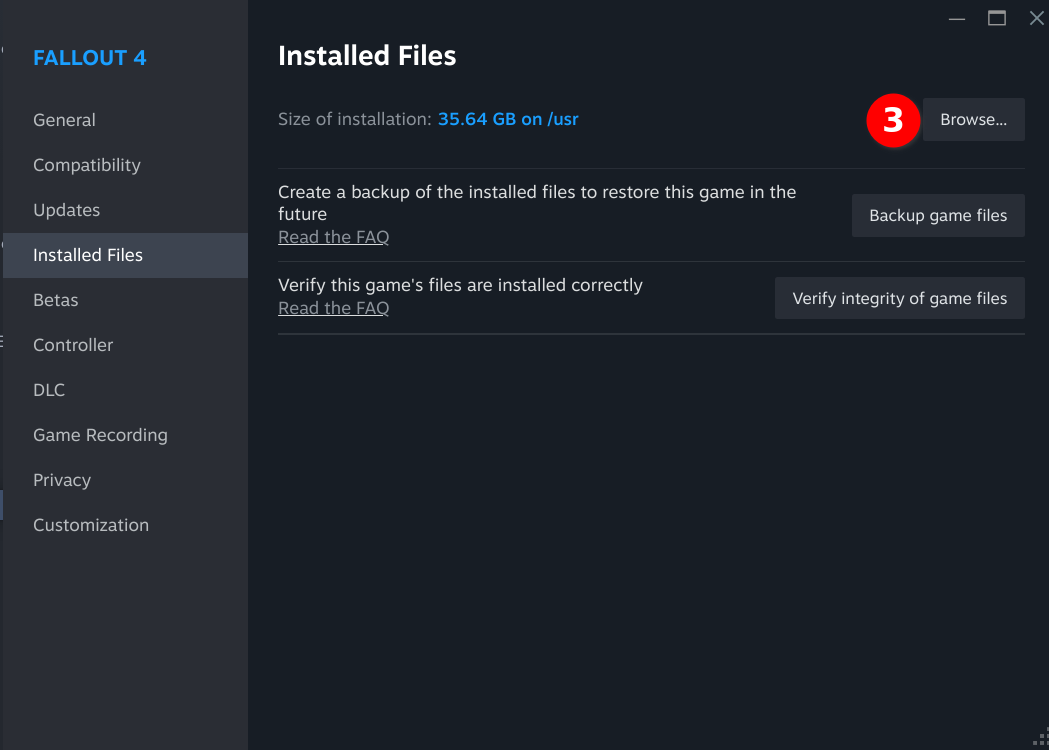Verify integrity of game files
Viewport: 1049px width, 750px height.
tap(900, 298)
